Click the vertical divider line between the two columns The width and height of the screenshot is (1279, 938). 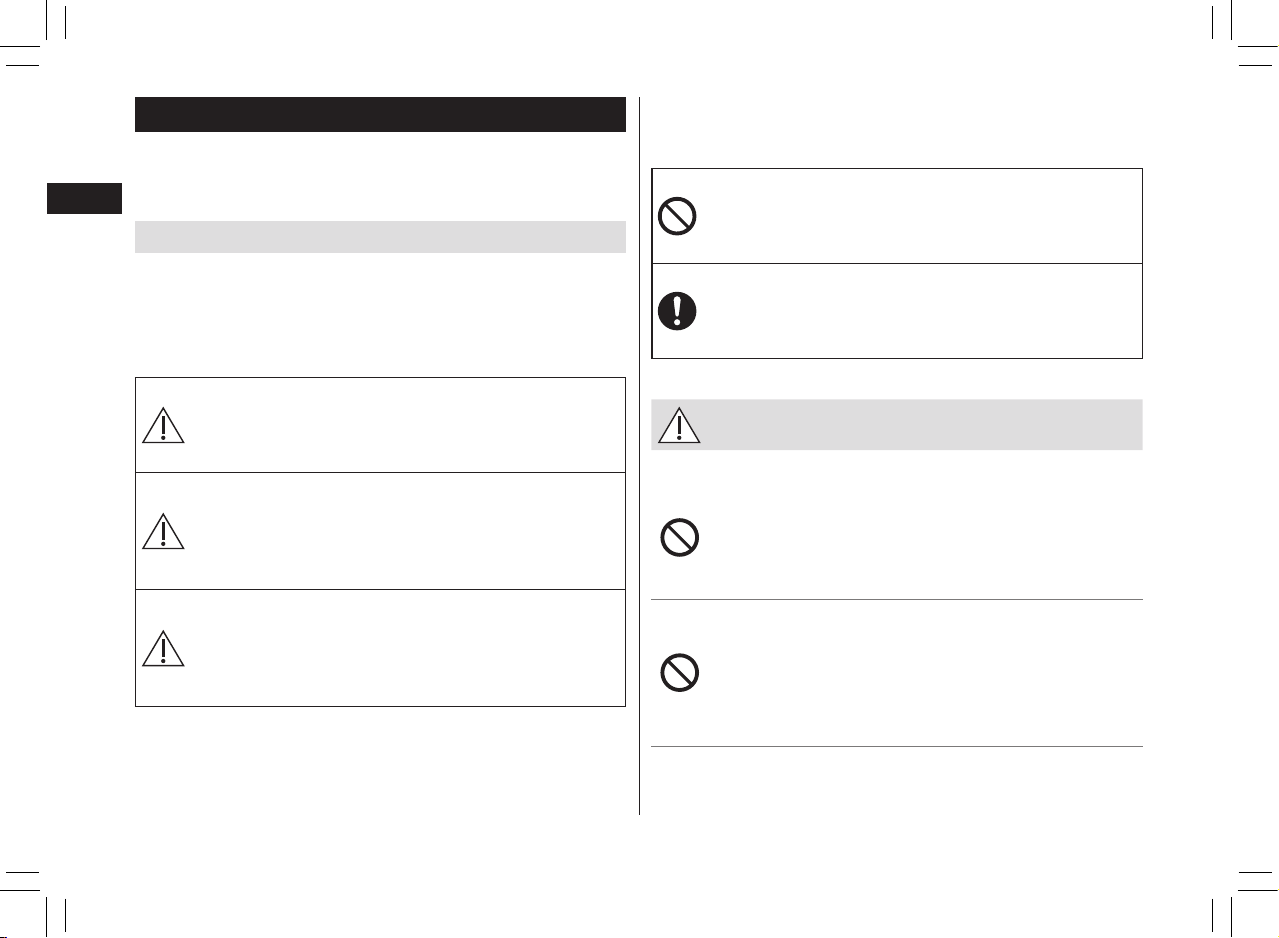639,456
